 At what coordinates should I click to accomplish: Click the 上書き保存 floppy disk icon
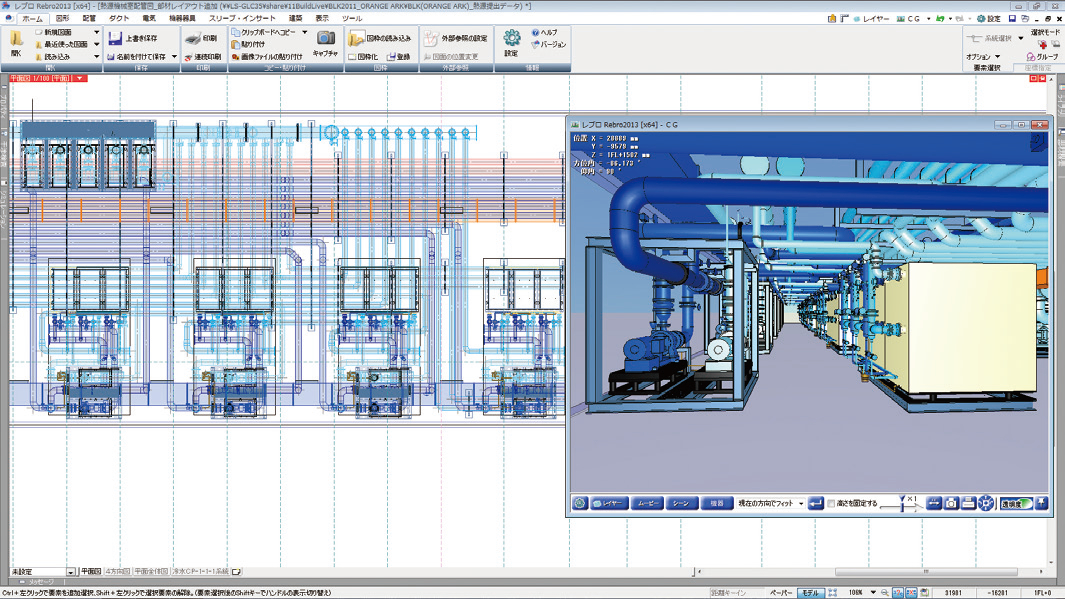pyautogui.click(x=115, y=39)
